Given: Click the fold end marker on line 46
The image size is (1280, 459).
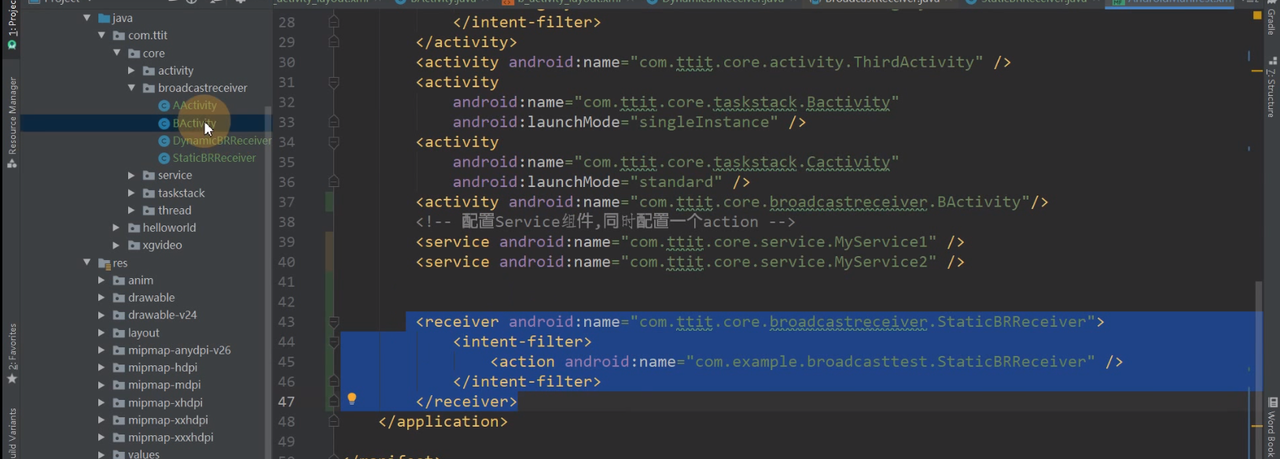Looking at the screenshot, I should pos(334,382).
